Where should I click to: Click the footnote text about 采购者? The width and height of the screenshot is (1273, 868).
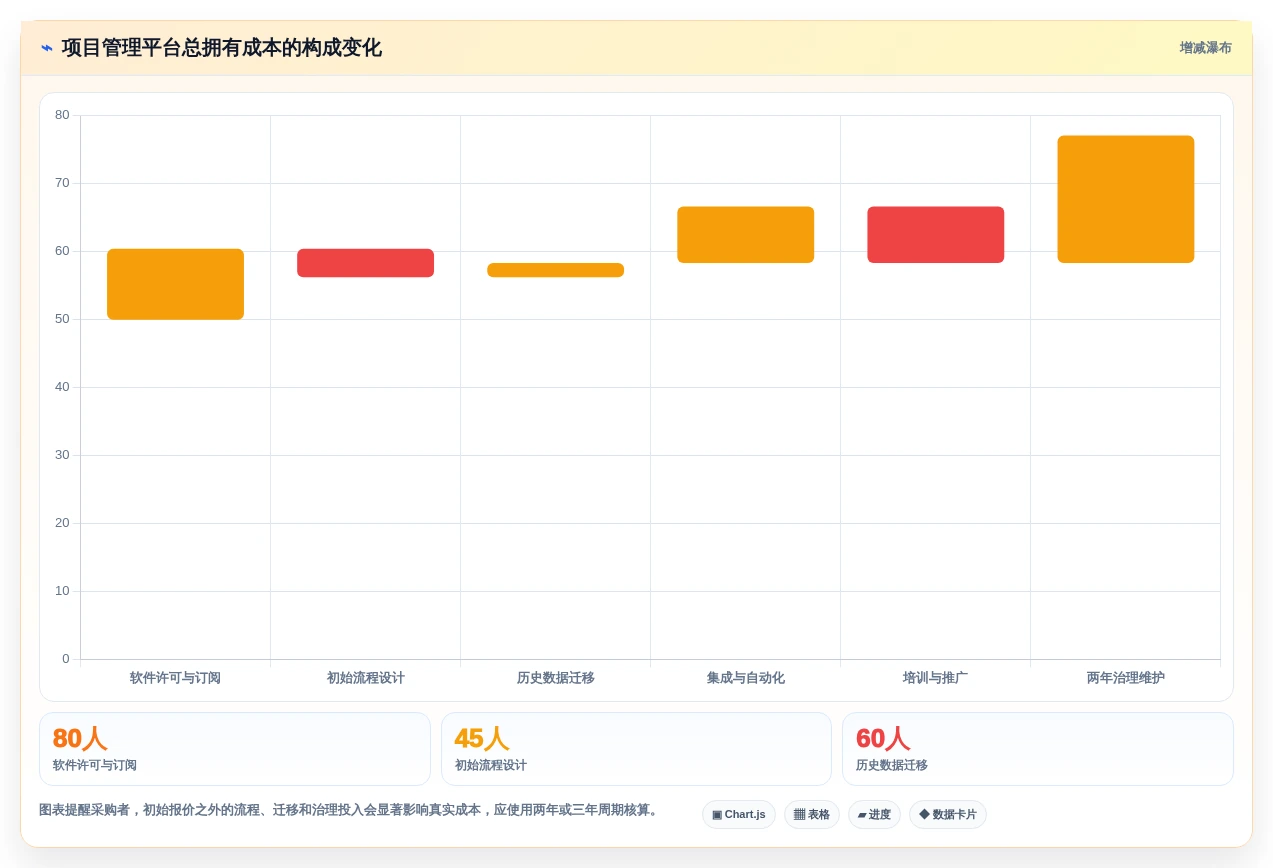click(x=349, y=810)
